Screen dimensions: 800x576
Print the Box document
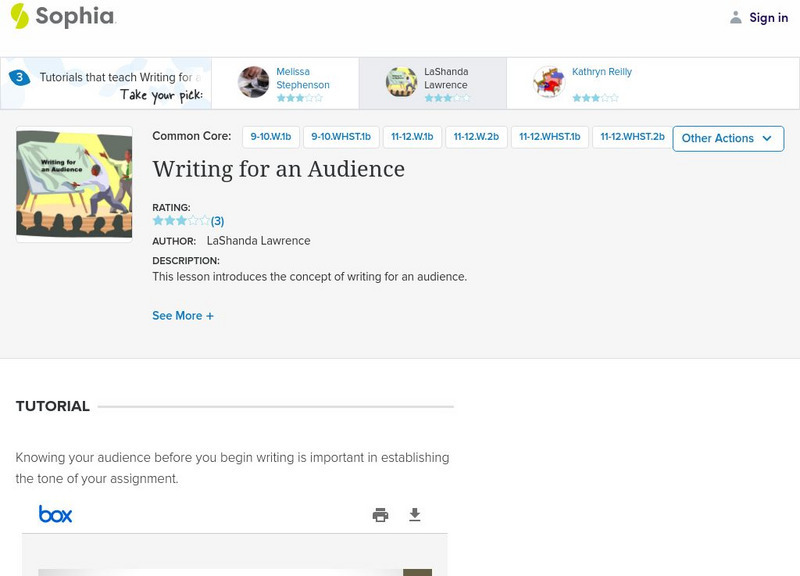pyautogui.click(x=380, y=515)
